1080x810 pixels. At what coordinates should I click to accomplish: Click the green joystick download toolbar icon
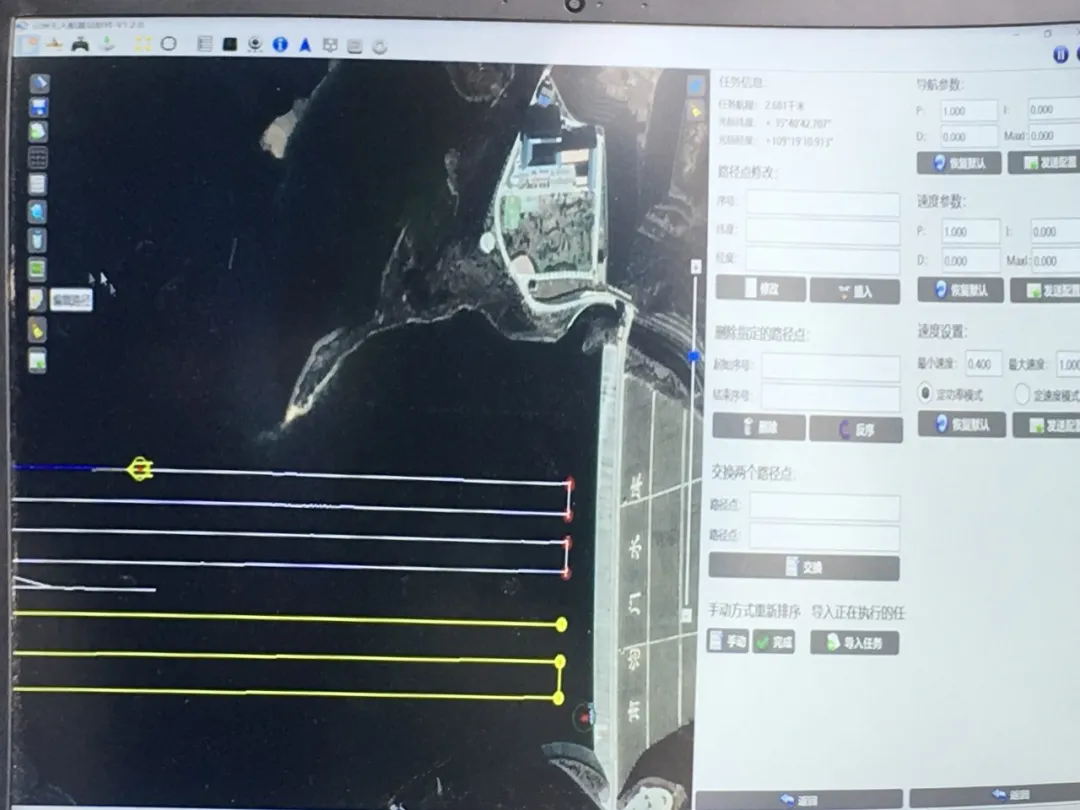107,45
